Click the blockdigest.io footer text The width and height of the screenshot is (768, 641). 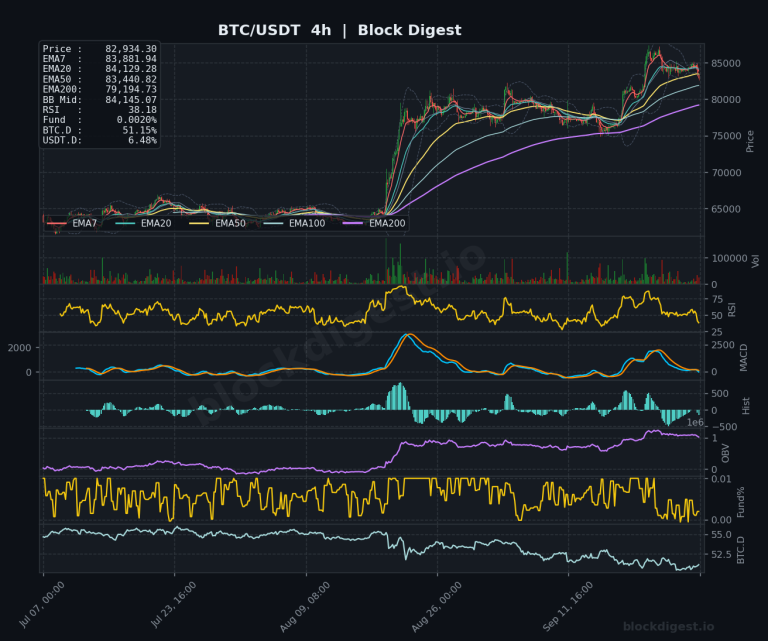pos(668,626)
